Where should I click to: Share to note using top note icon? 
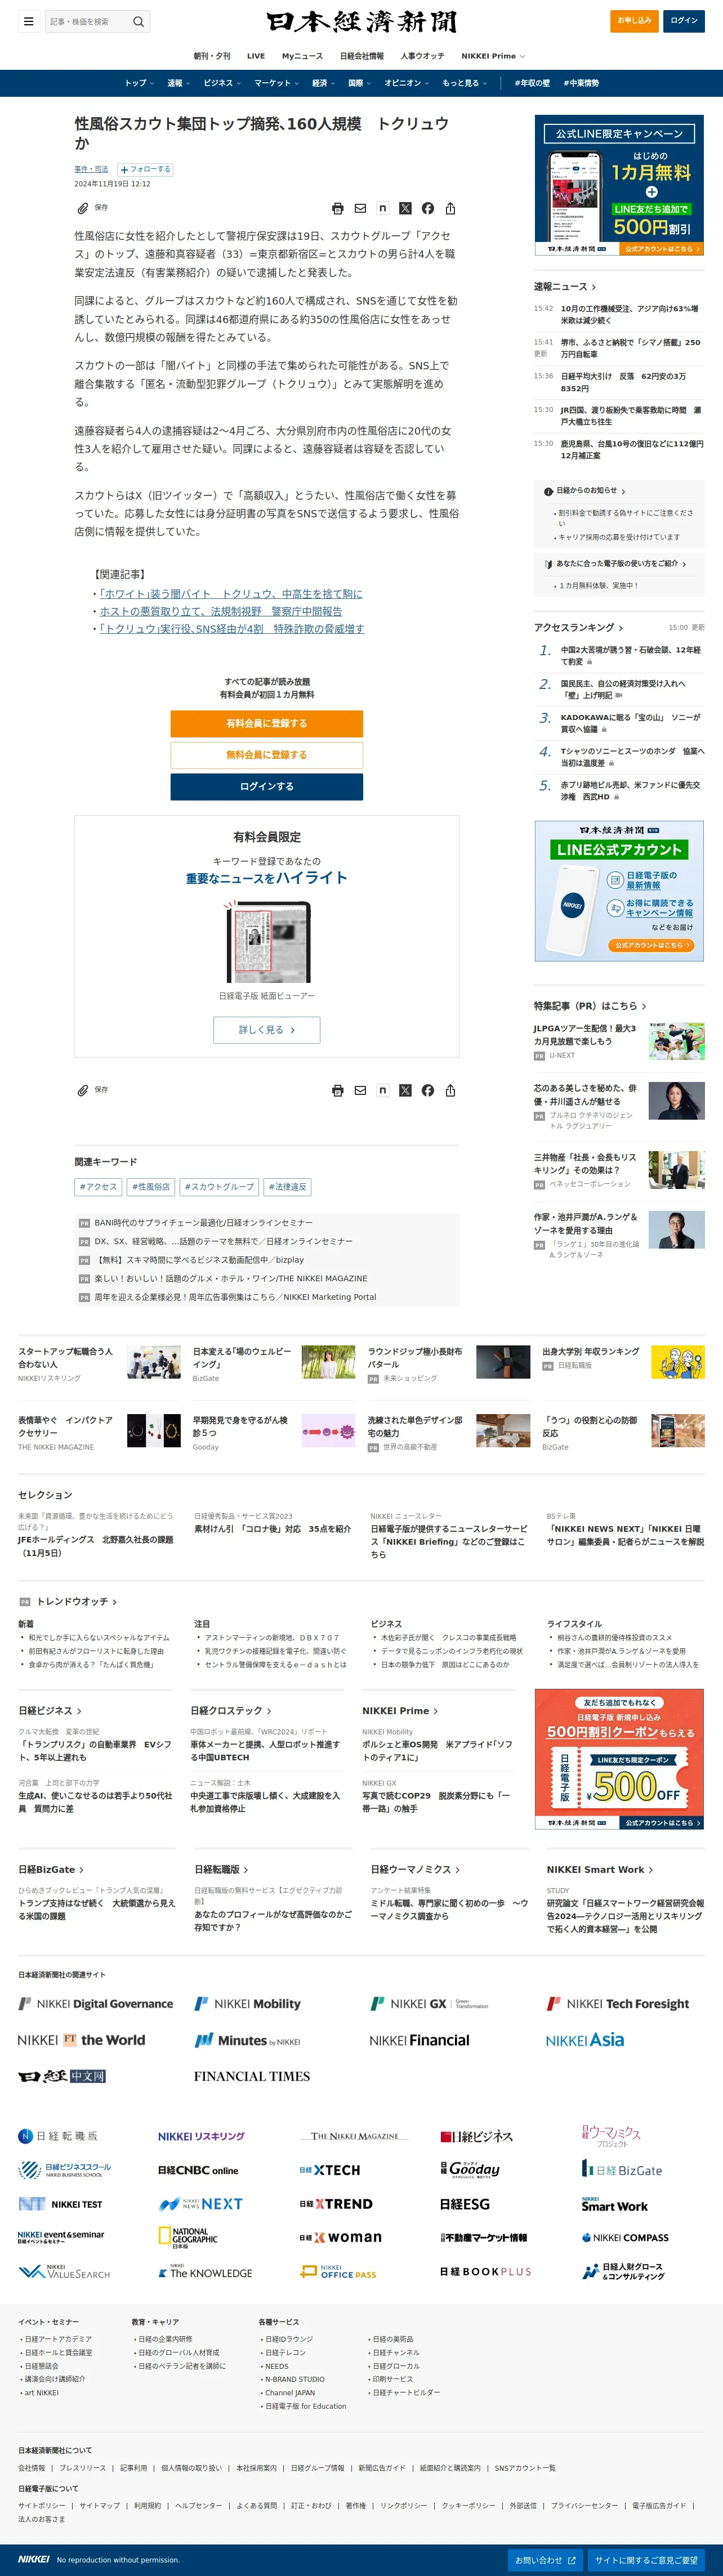pos(383,208)
